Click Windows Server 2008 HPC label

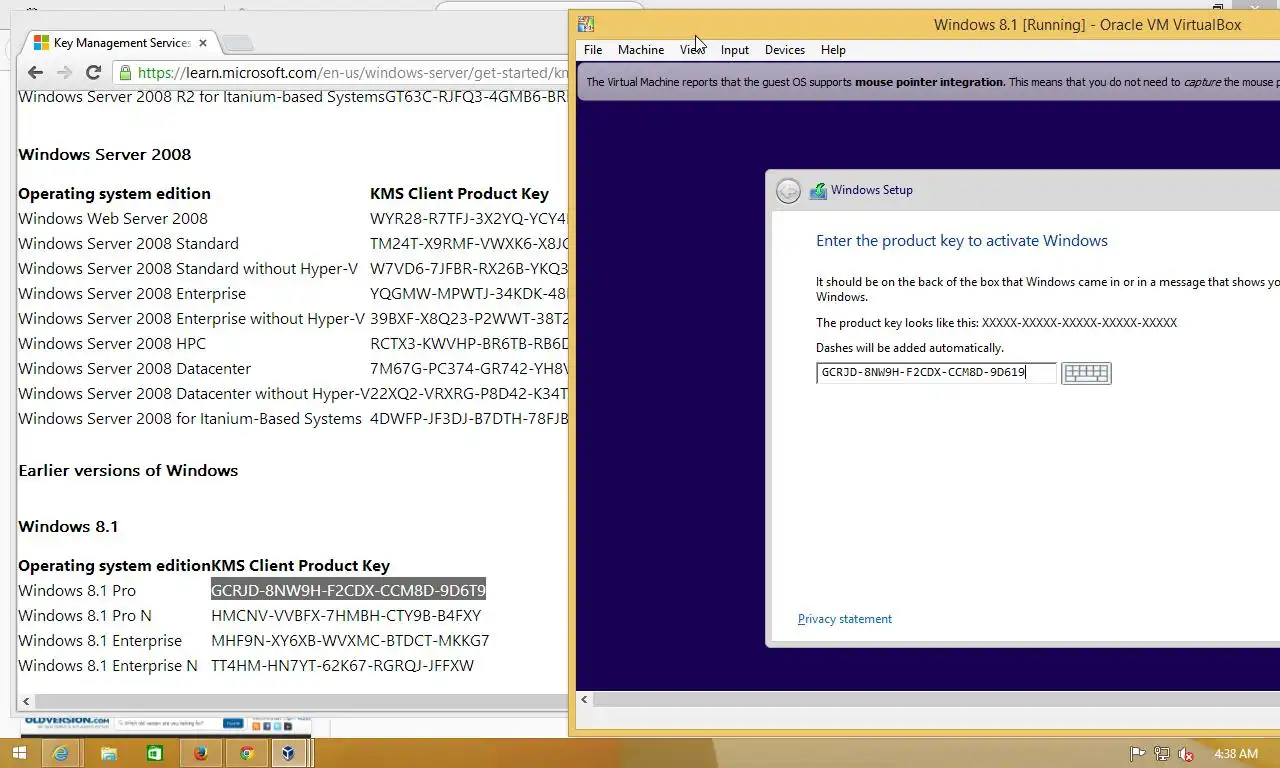(x=112, y=343)
